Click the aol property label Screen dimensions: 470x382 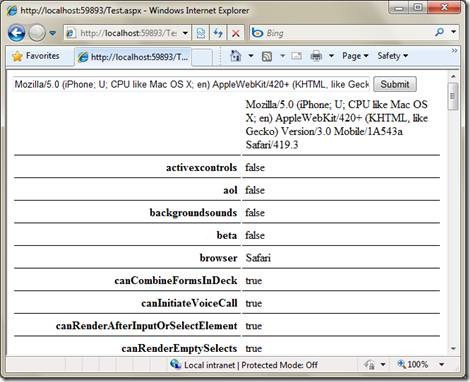[230, 190]
